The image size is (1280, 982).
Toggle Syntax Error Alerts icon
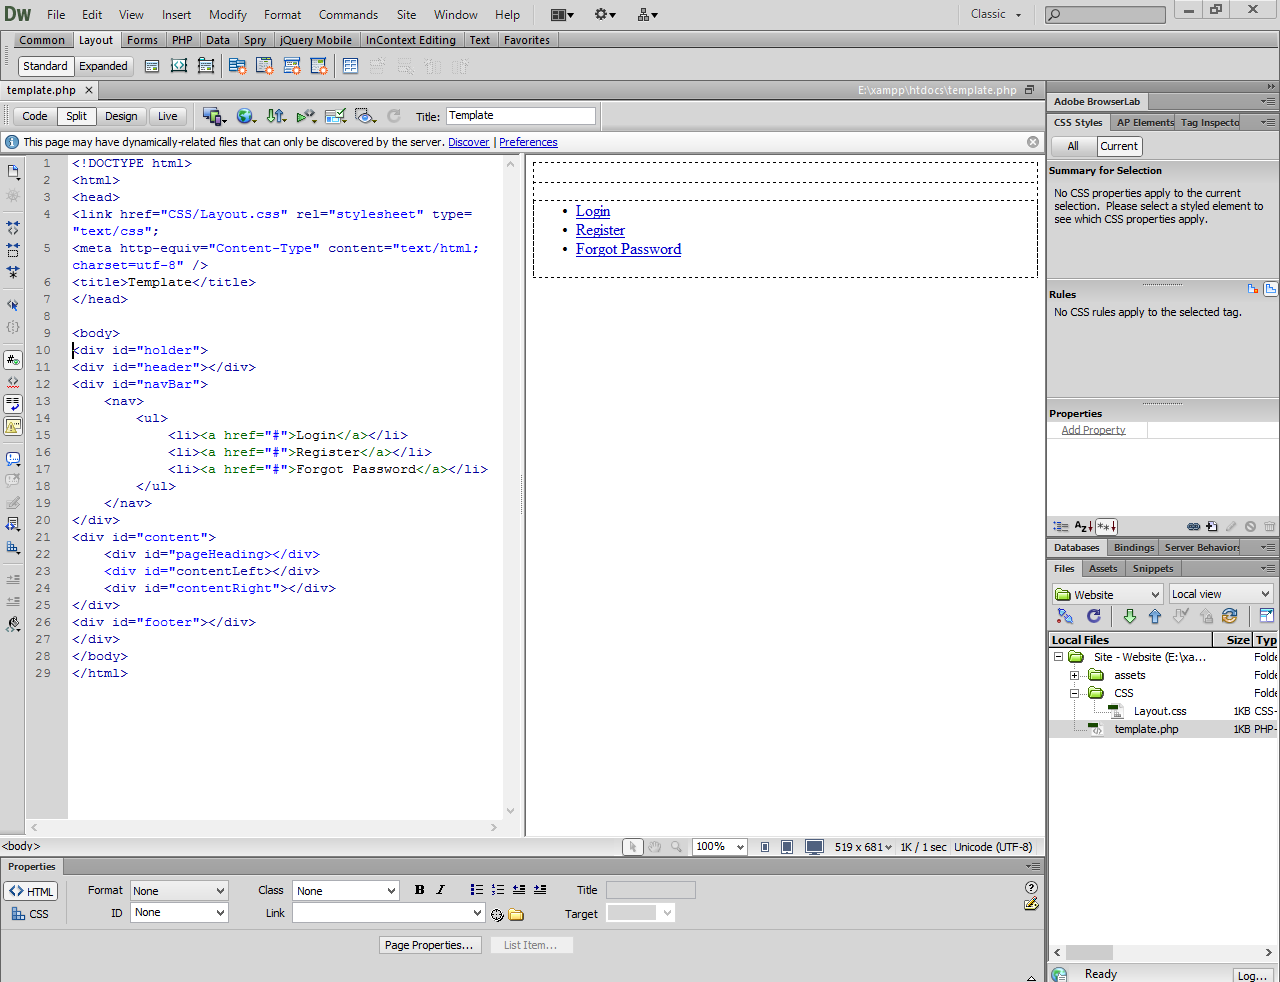[13, 426]
